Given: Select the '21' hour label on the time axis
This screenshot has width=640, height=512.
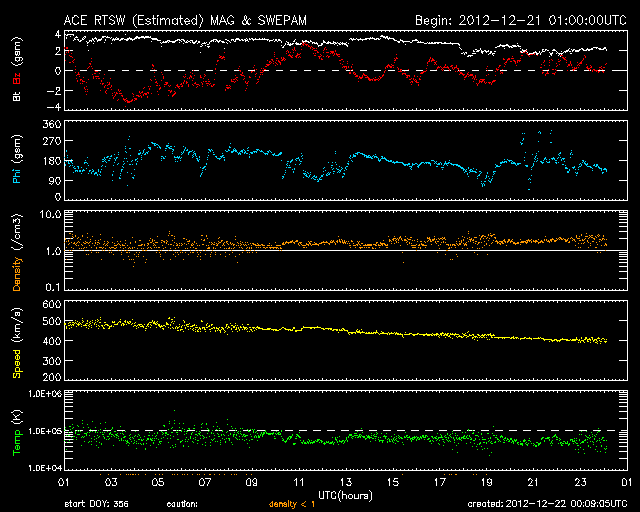Looking at the screenshot, I should coord(533,482).
